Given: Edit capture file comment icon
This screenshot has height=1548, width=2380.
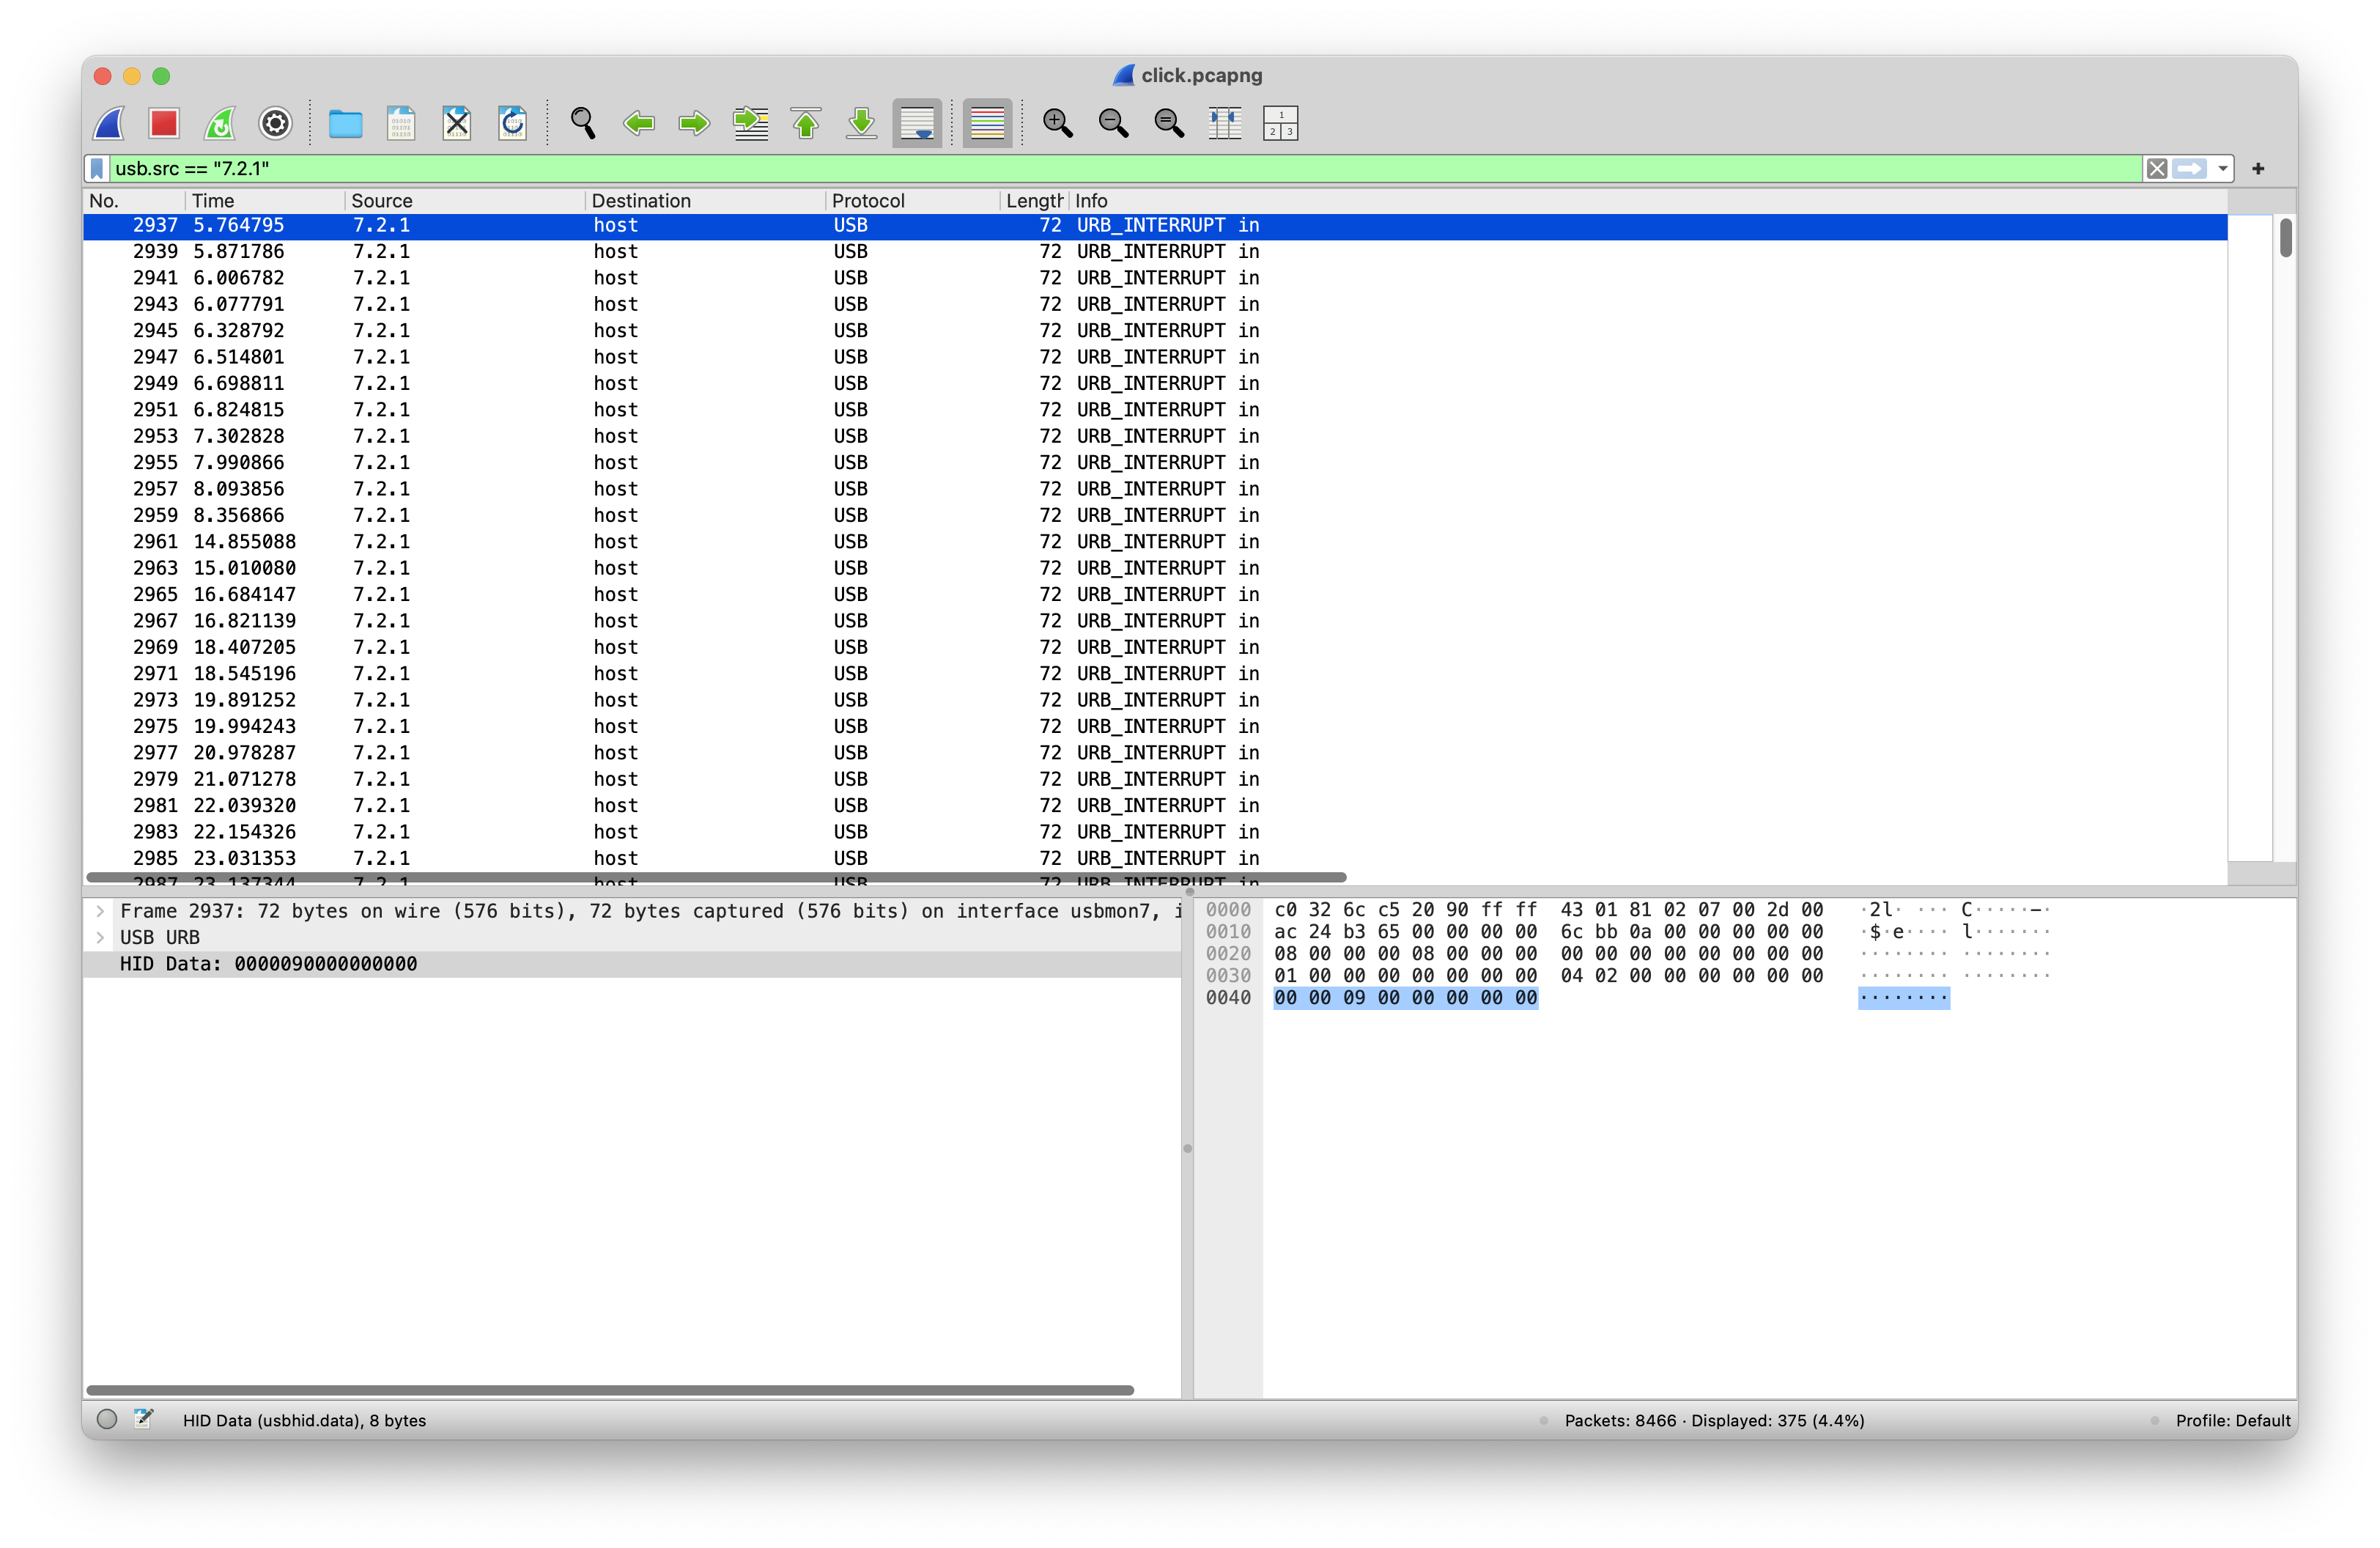Looking at the screenshot, I should (x=144, y=1419).
